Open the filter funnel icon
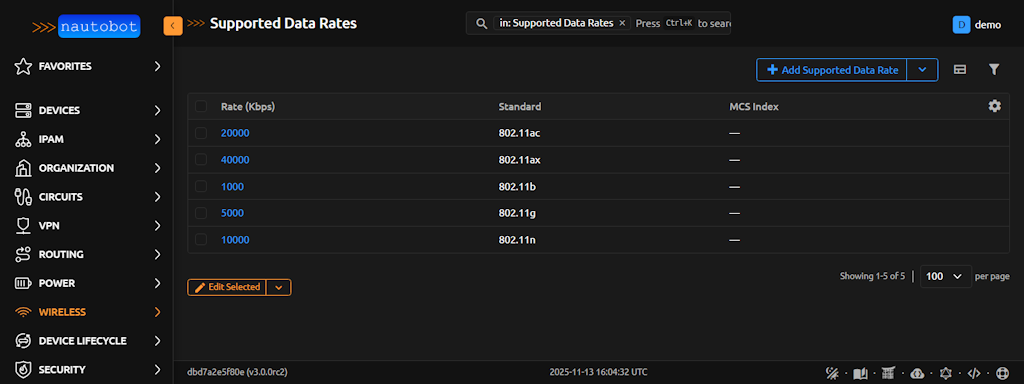The width and height of the screenshot is (1024, 384). [x=994, y=69]
